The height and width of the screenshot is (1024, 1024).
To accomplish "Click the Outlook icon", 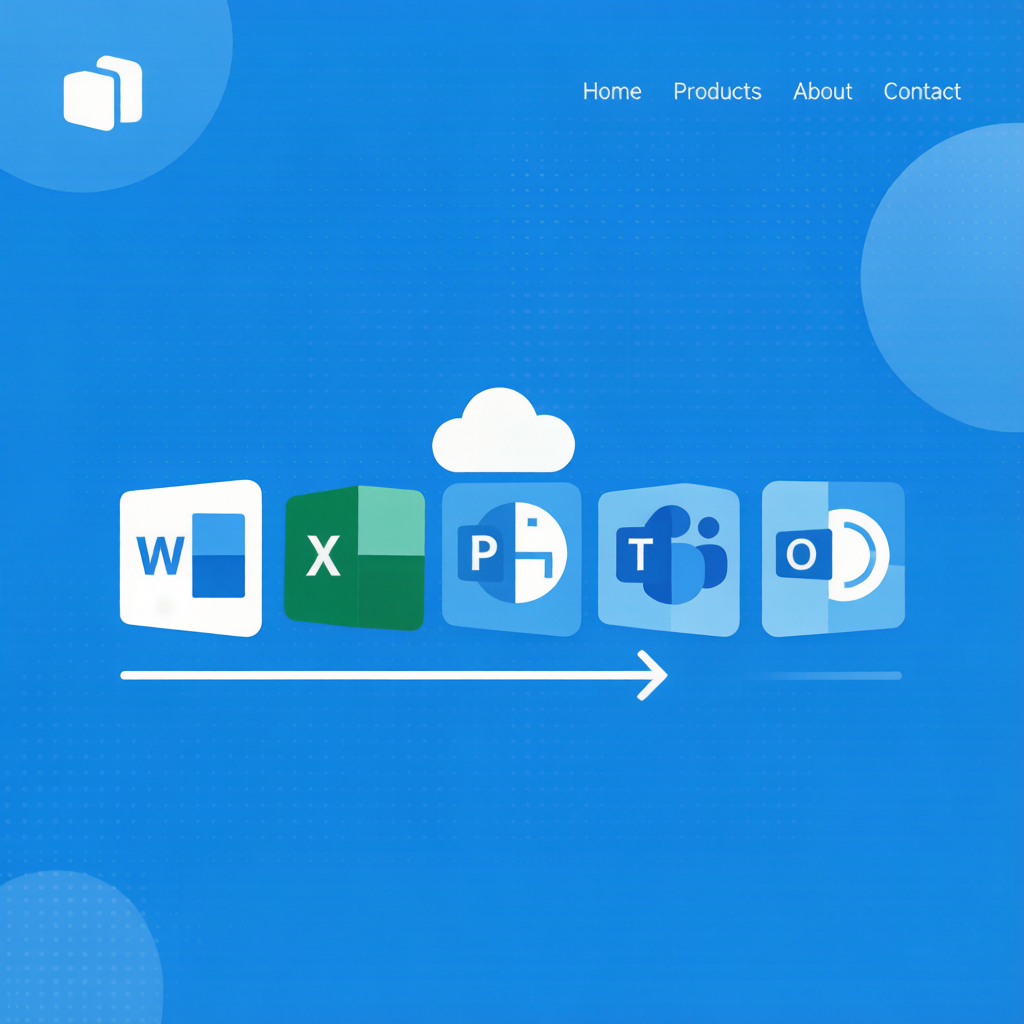I will pos(833,558).
